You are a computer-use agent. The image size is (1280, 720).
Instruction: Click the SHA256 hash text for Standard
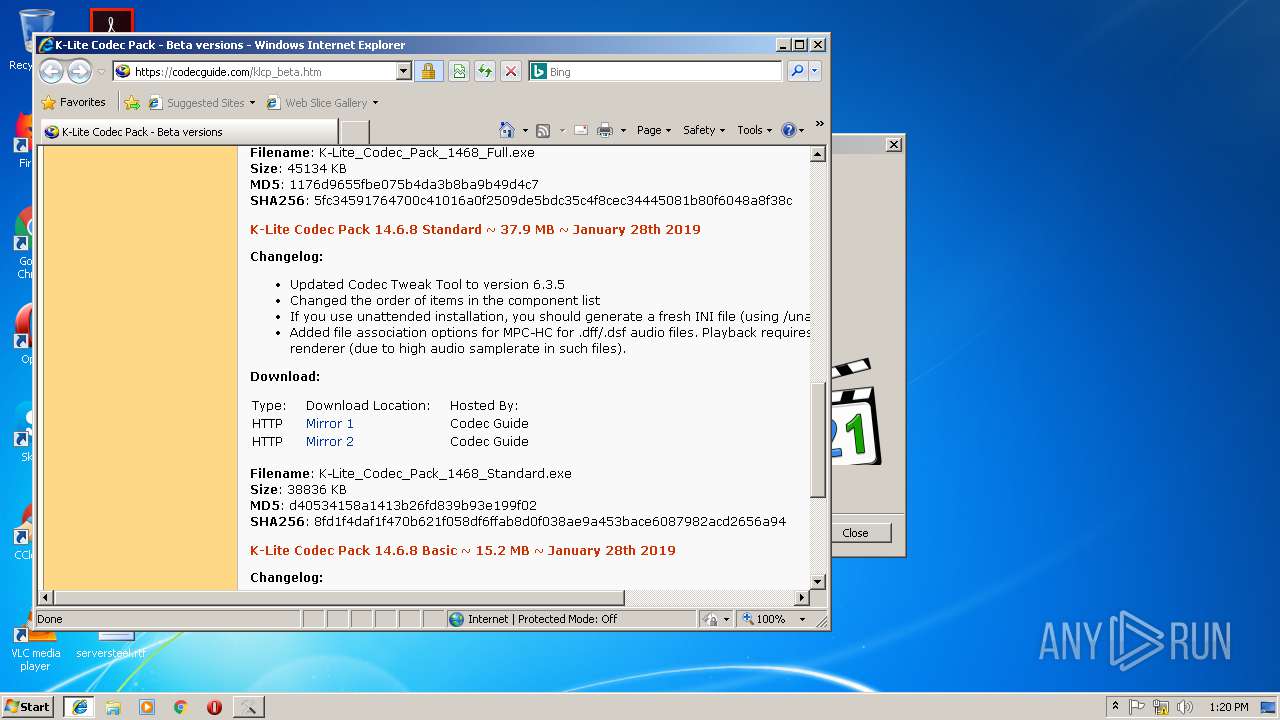pos(550,521)
